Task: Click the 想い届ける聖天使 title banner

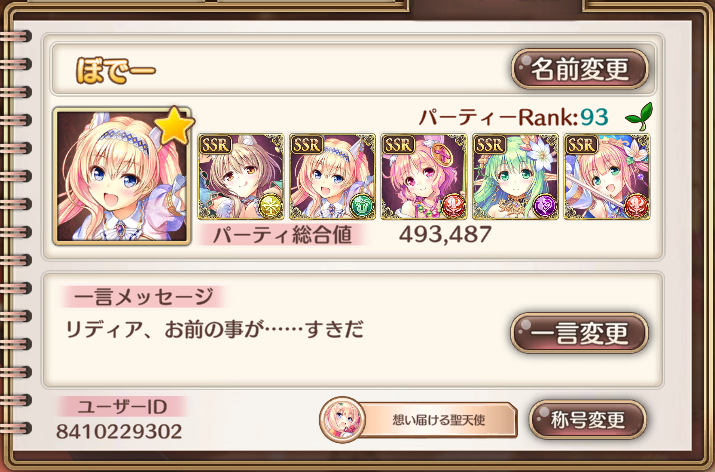Action: [x=439, y=420]
